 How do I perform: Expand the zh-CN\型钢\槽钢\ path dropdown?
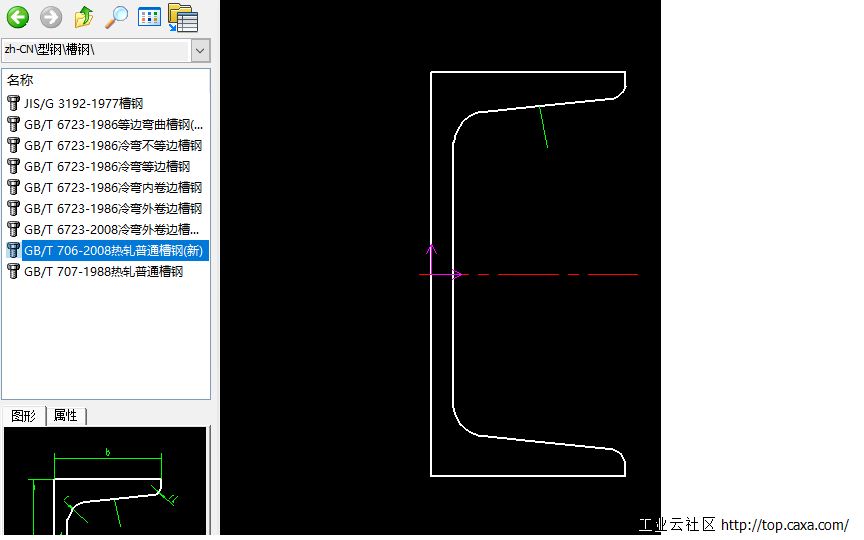click(x=200, y=50)
